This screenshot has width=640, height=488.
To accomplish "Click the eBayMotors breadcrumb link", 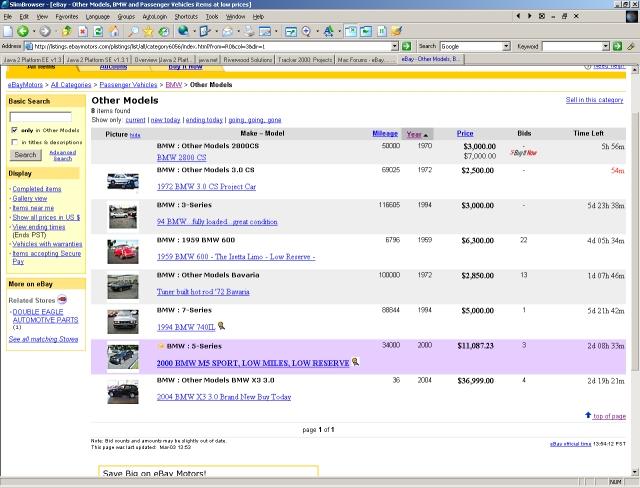I will coord(25,85).
